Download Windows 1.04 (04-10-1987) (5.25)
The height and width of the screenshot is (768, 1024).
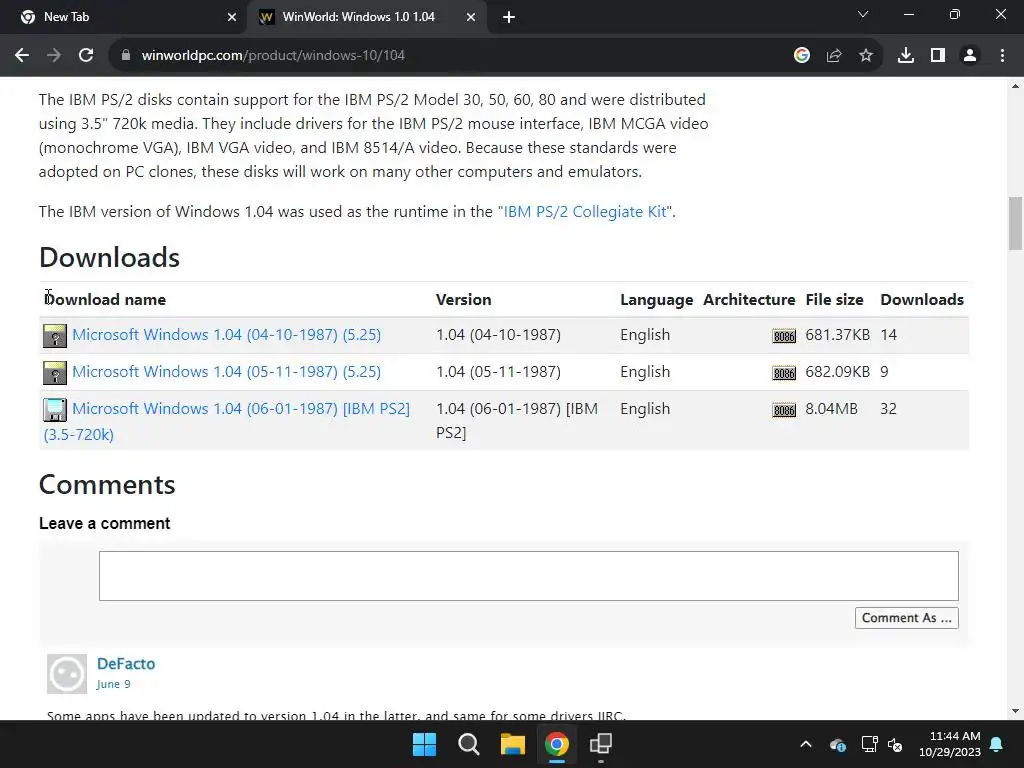tap(226, 334)
